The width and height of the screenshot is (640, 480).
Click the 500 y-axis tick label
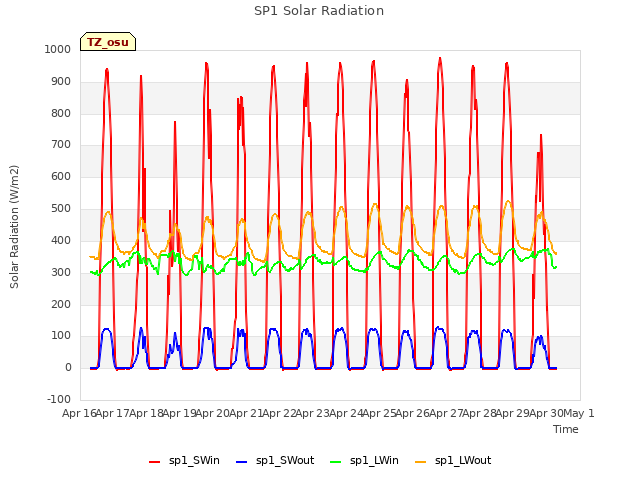[61, 209]
